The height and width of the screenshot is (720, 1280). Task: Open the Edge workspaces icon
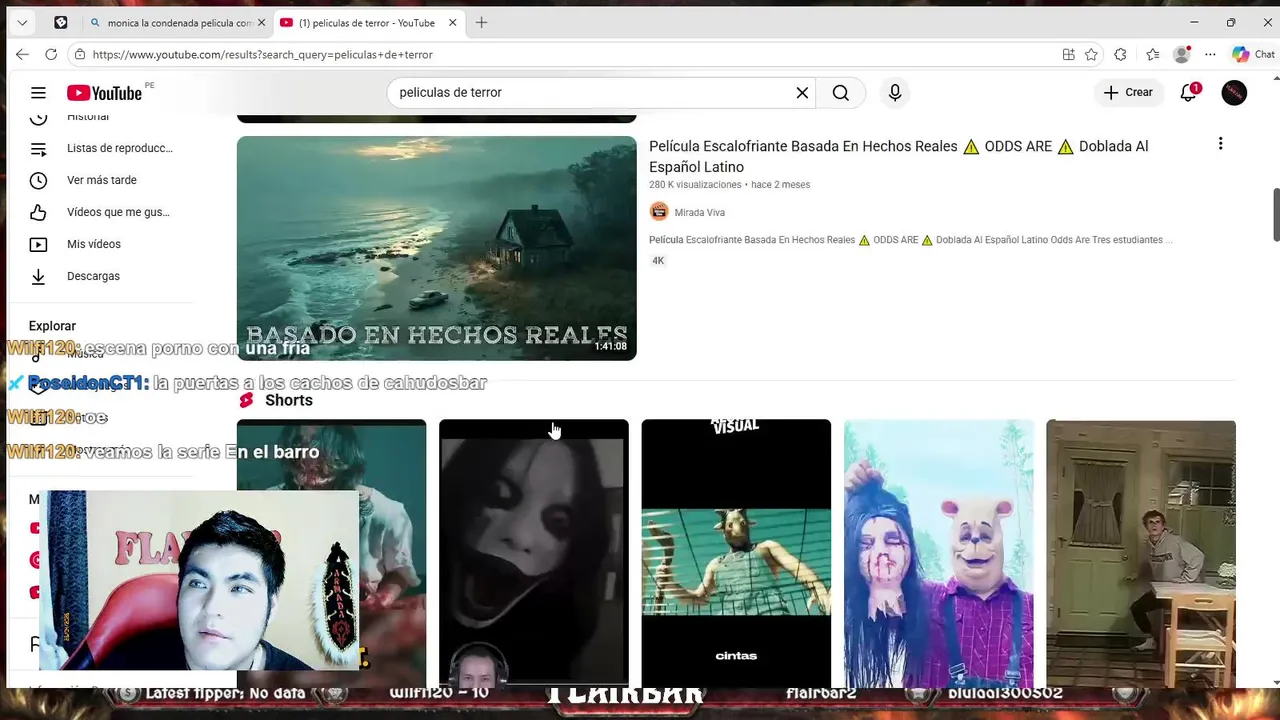pos(61,22)
